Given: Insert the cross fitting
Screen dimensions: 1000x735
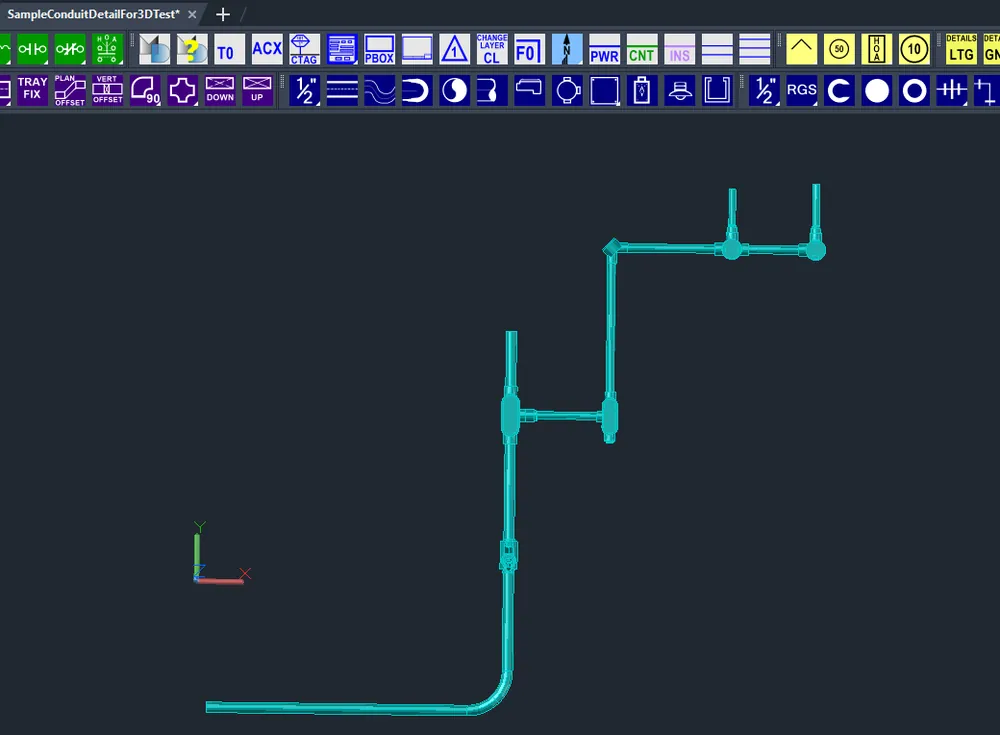Looking at the screenshot, I should tap(183, 90).
